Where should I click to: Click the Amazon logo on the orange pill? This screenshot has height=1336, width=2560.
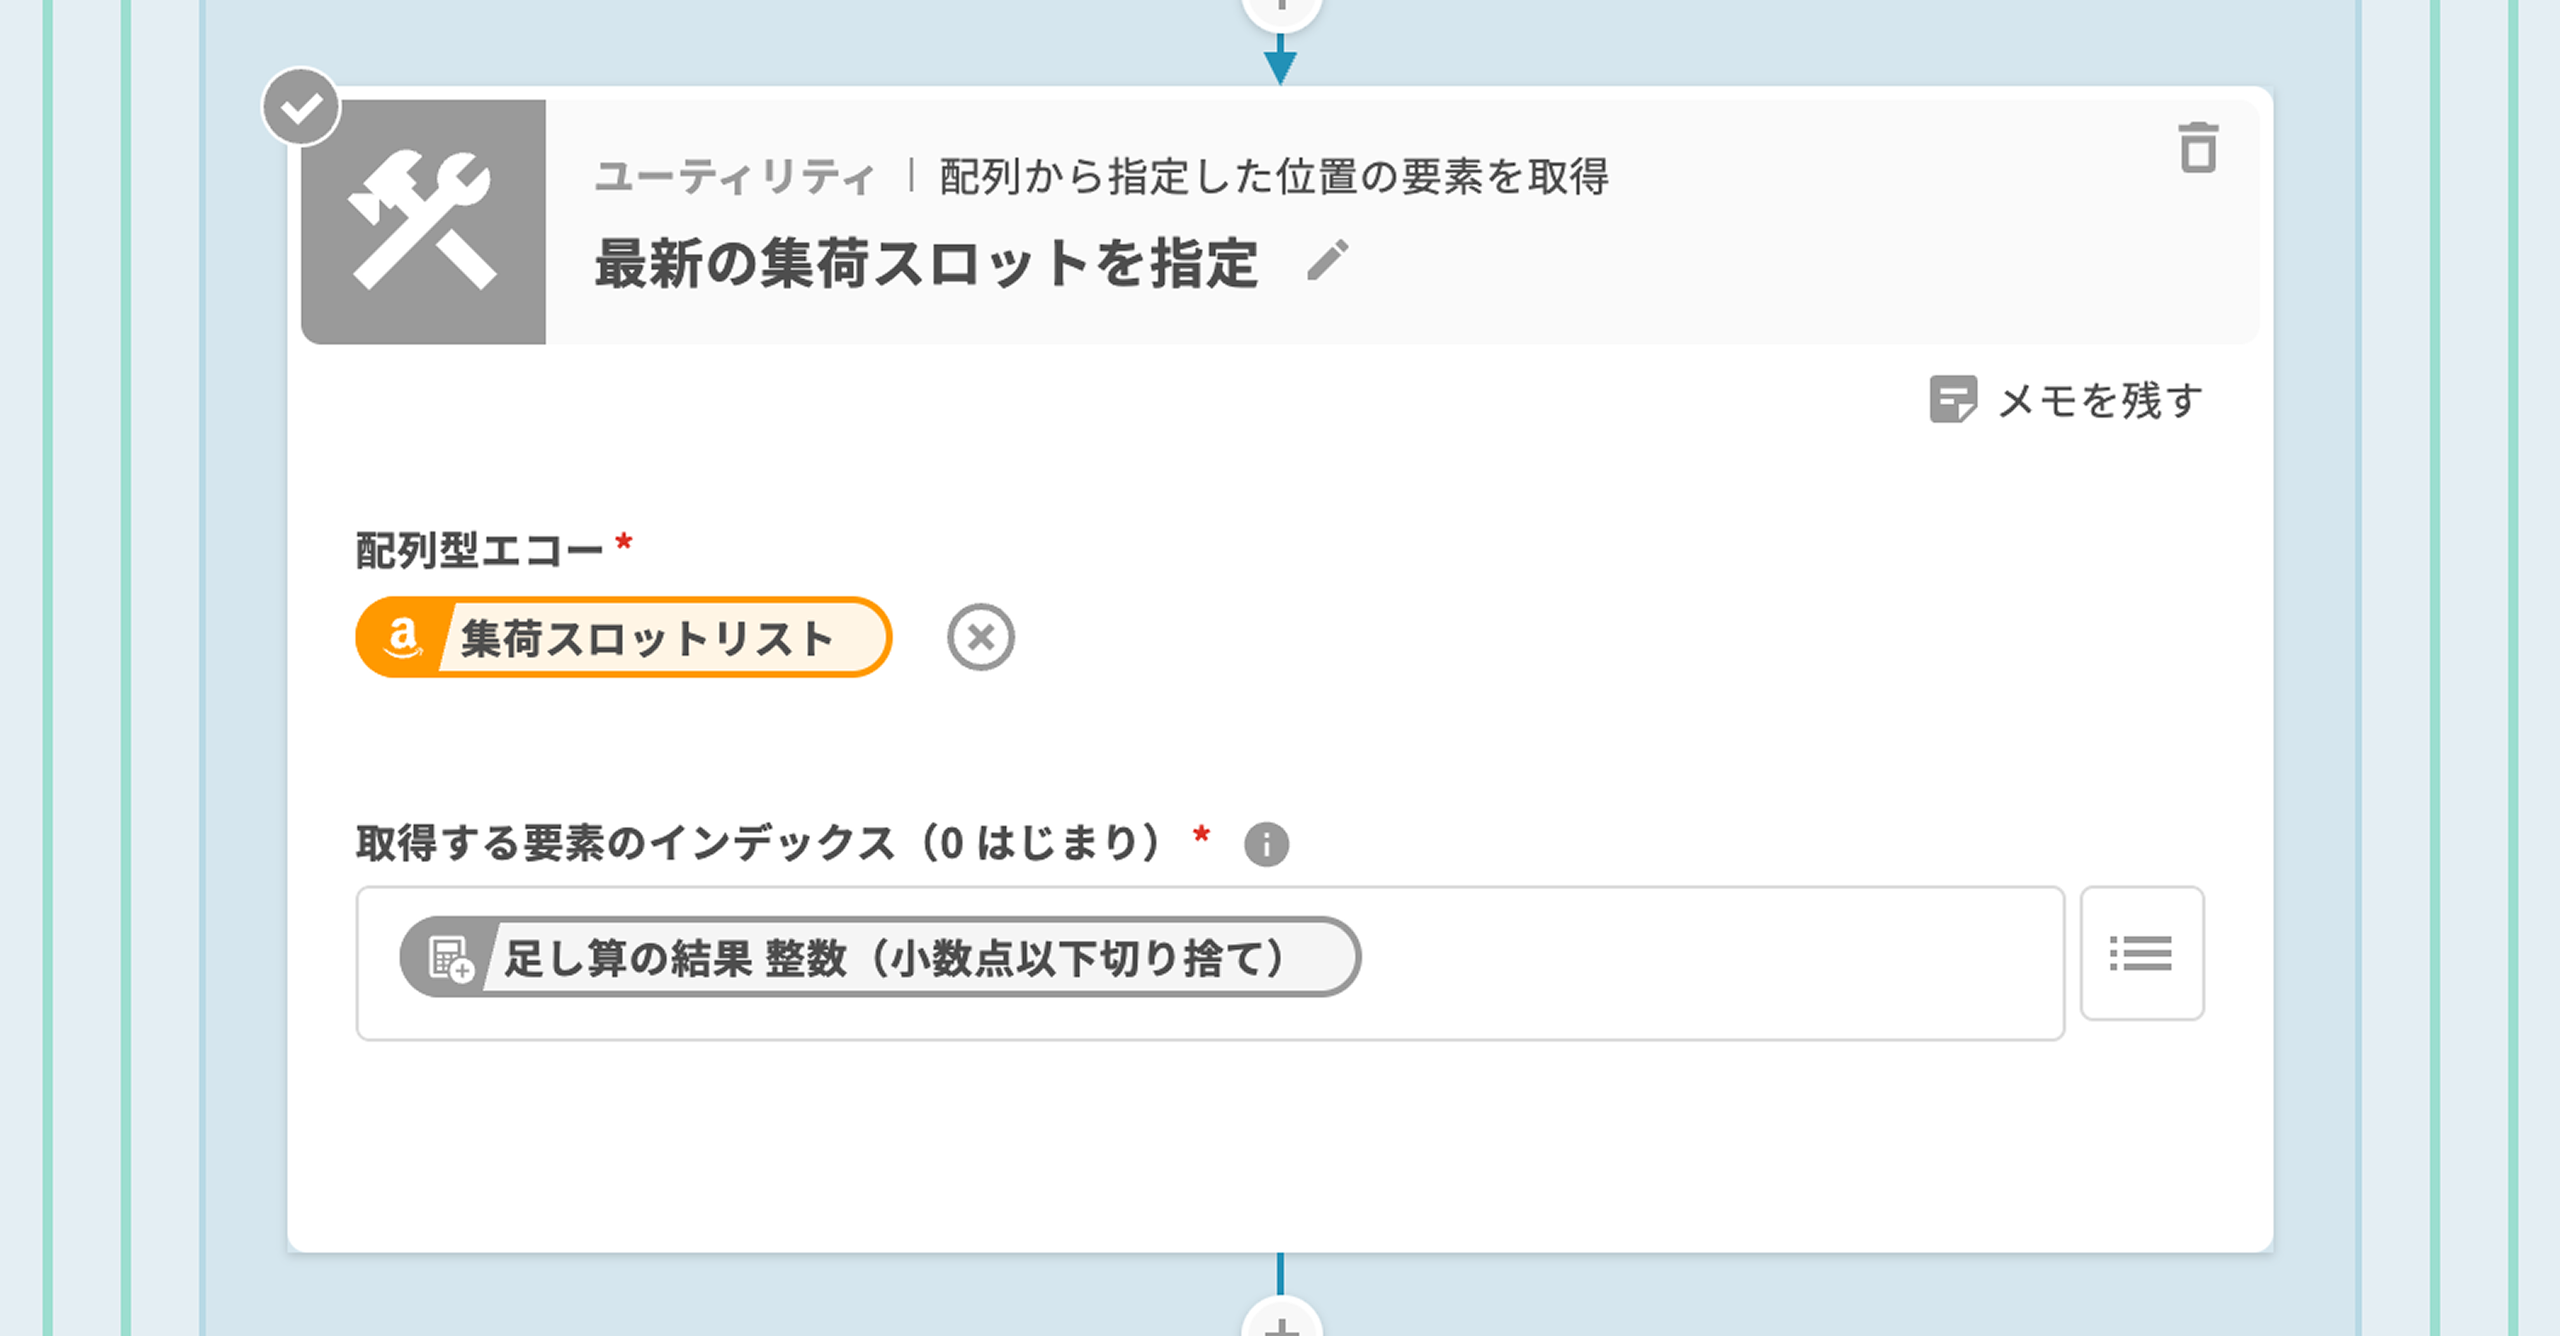pos(402,637)
